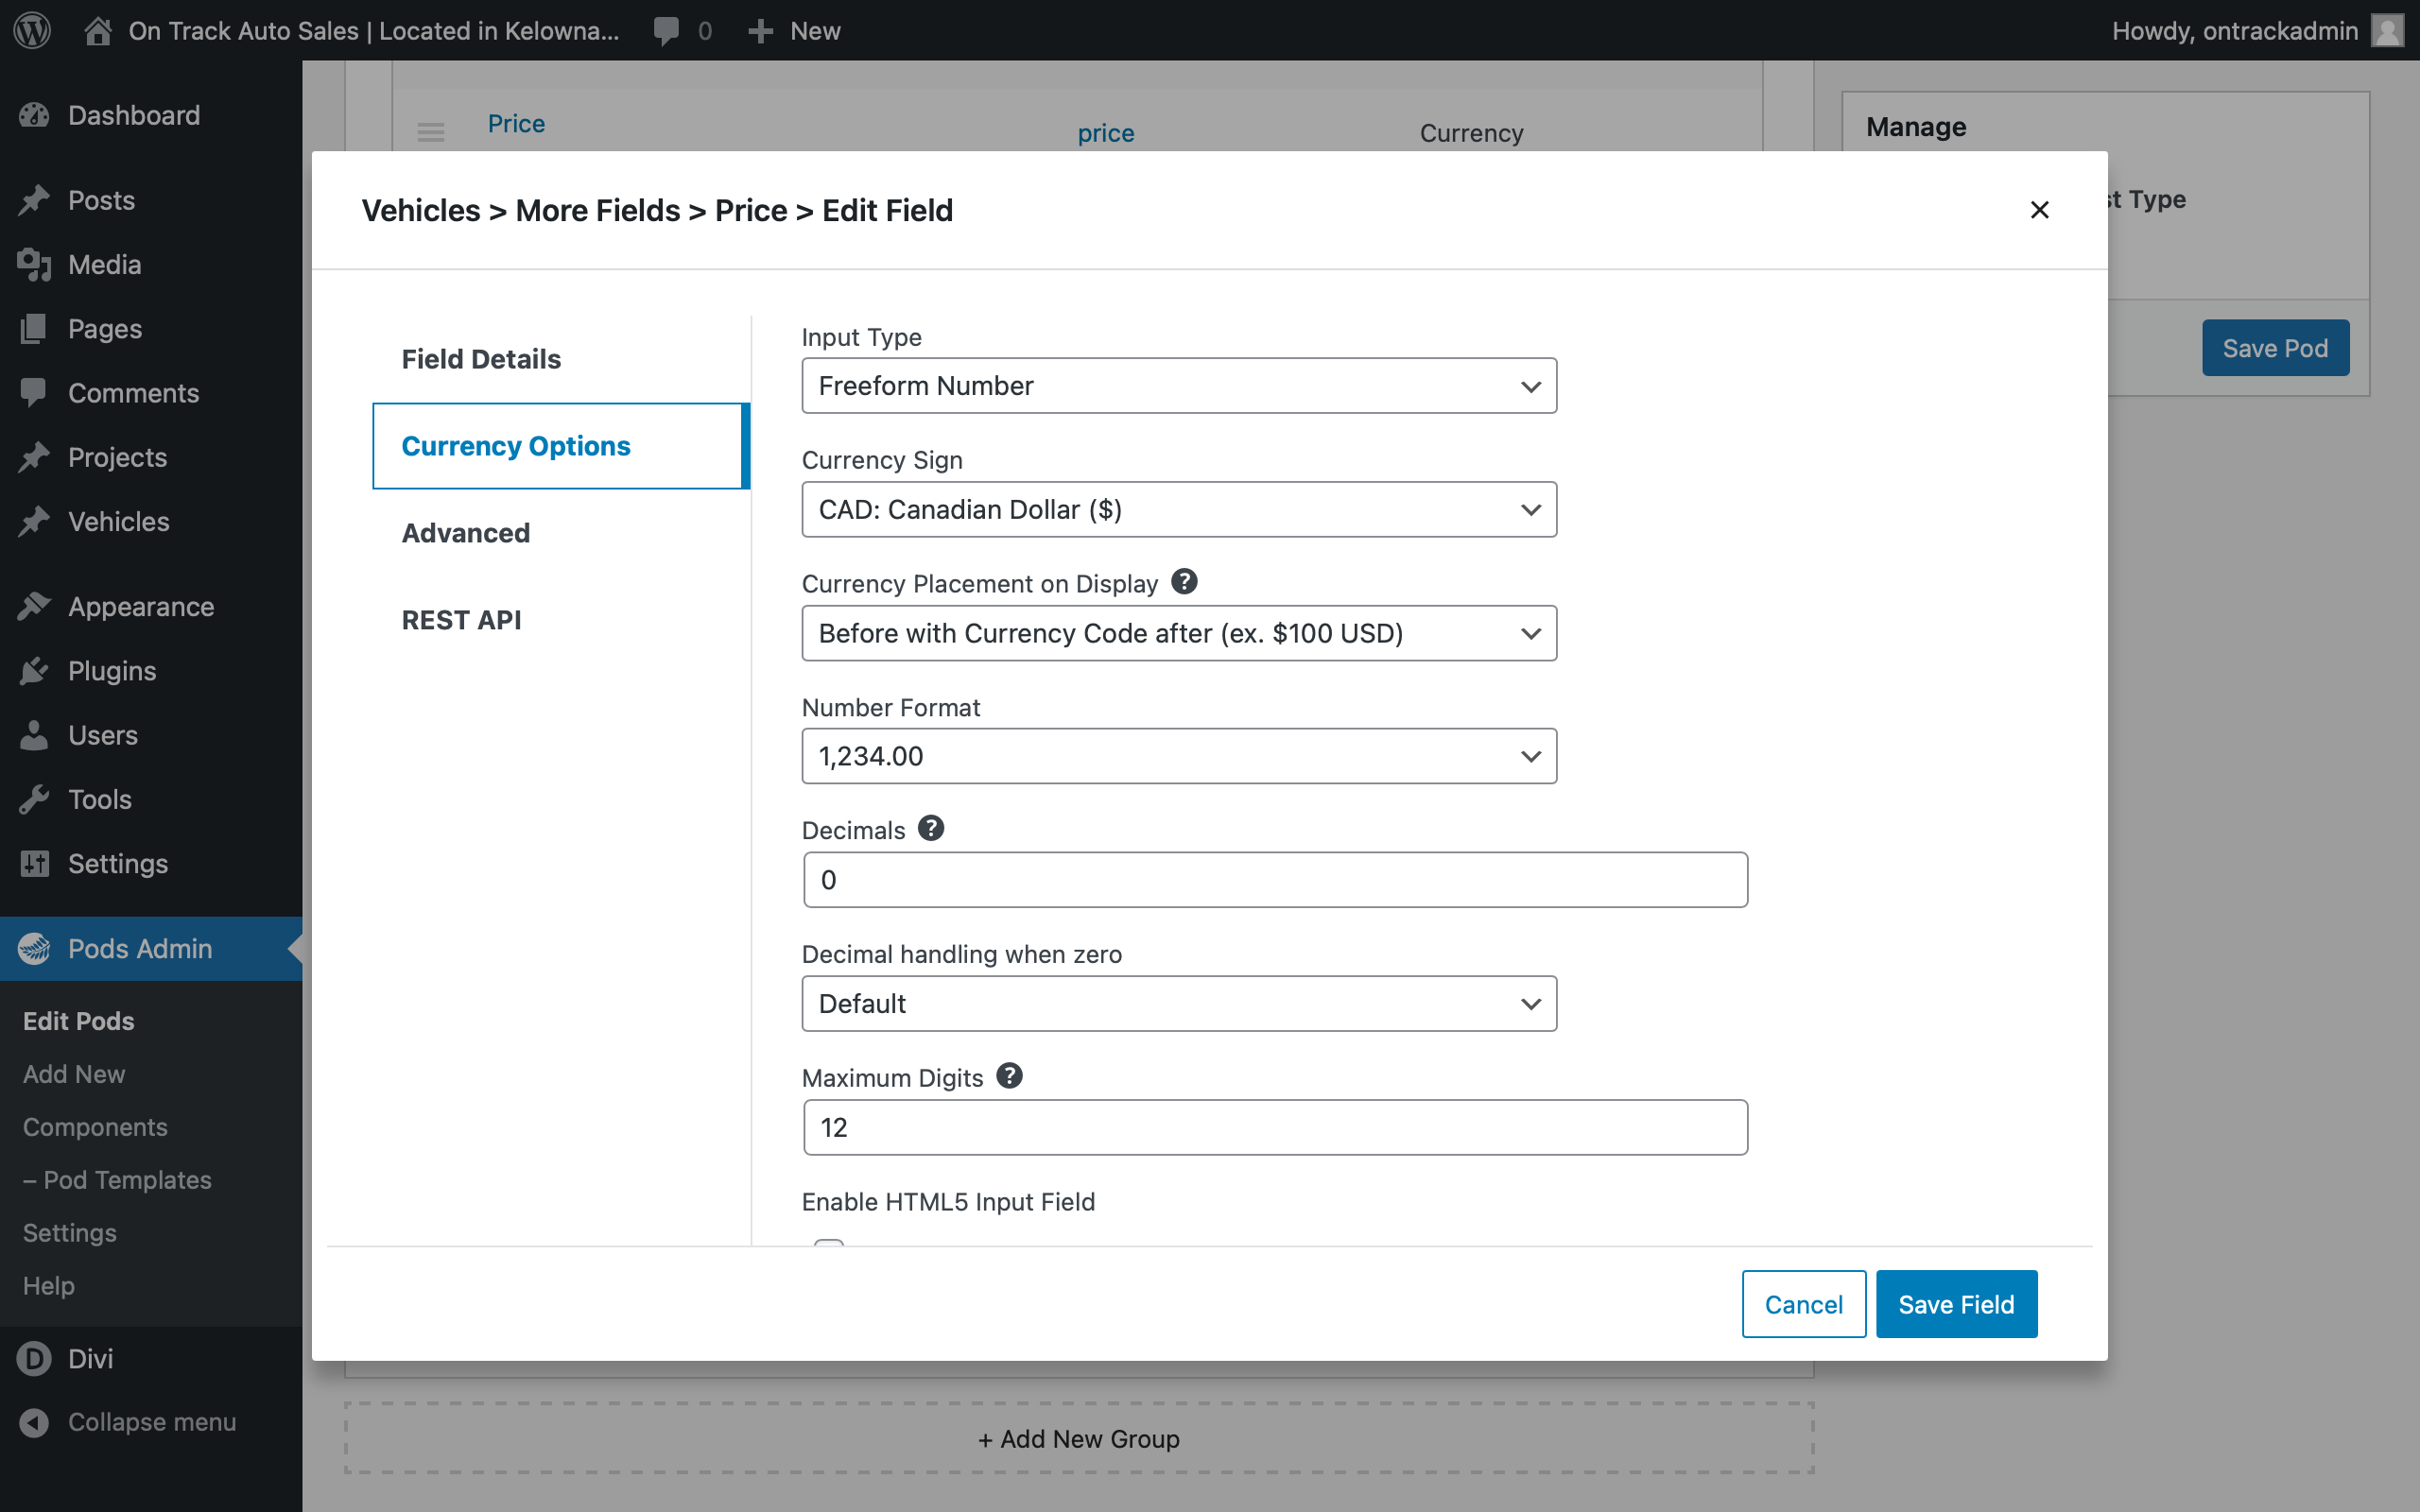Open the comments bubble icon in admin bar
Viewport: 2420px width, 1512px height.
click(x=666, y=31)
